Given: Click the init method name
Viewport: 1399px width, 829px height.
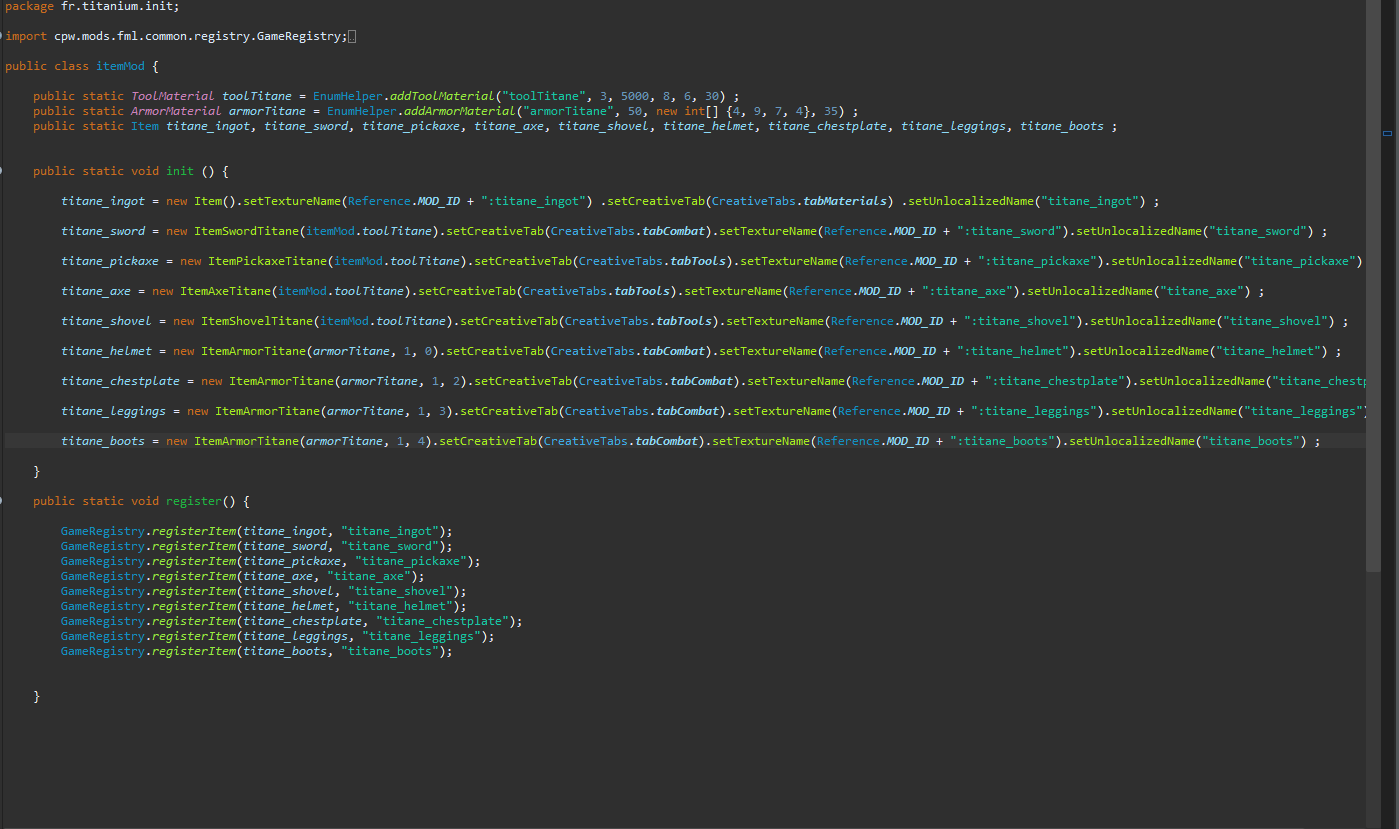Looking at the screenshot, I should click(180, 171).
